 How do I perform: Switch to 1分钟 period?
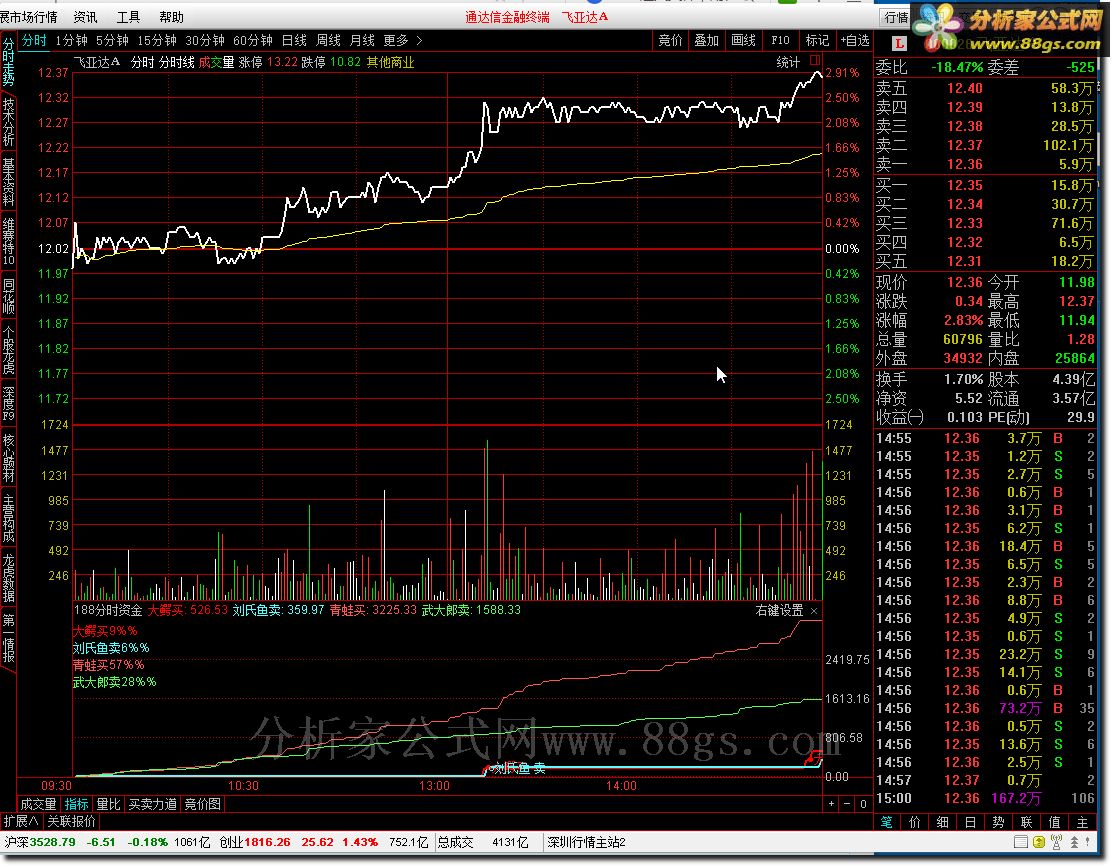point(71,40)
